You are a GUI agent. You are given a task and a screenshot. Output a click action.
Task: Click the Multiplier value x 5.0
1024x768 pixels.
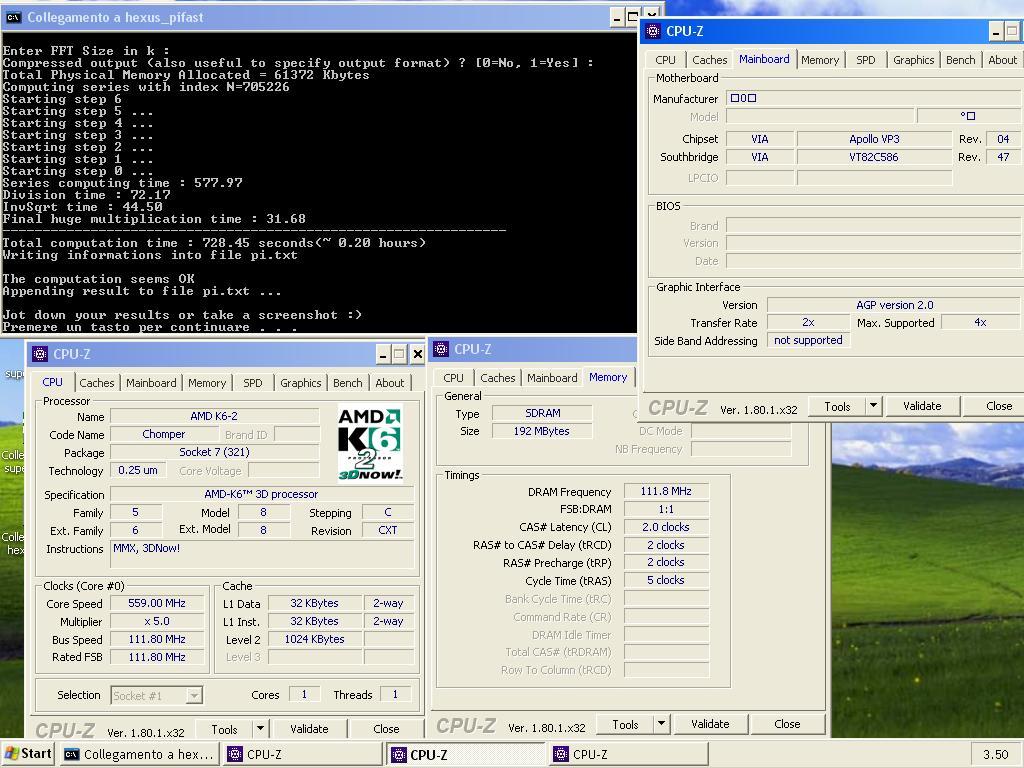[157, 621]
